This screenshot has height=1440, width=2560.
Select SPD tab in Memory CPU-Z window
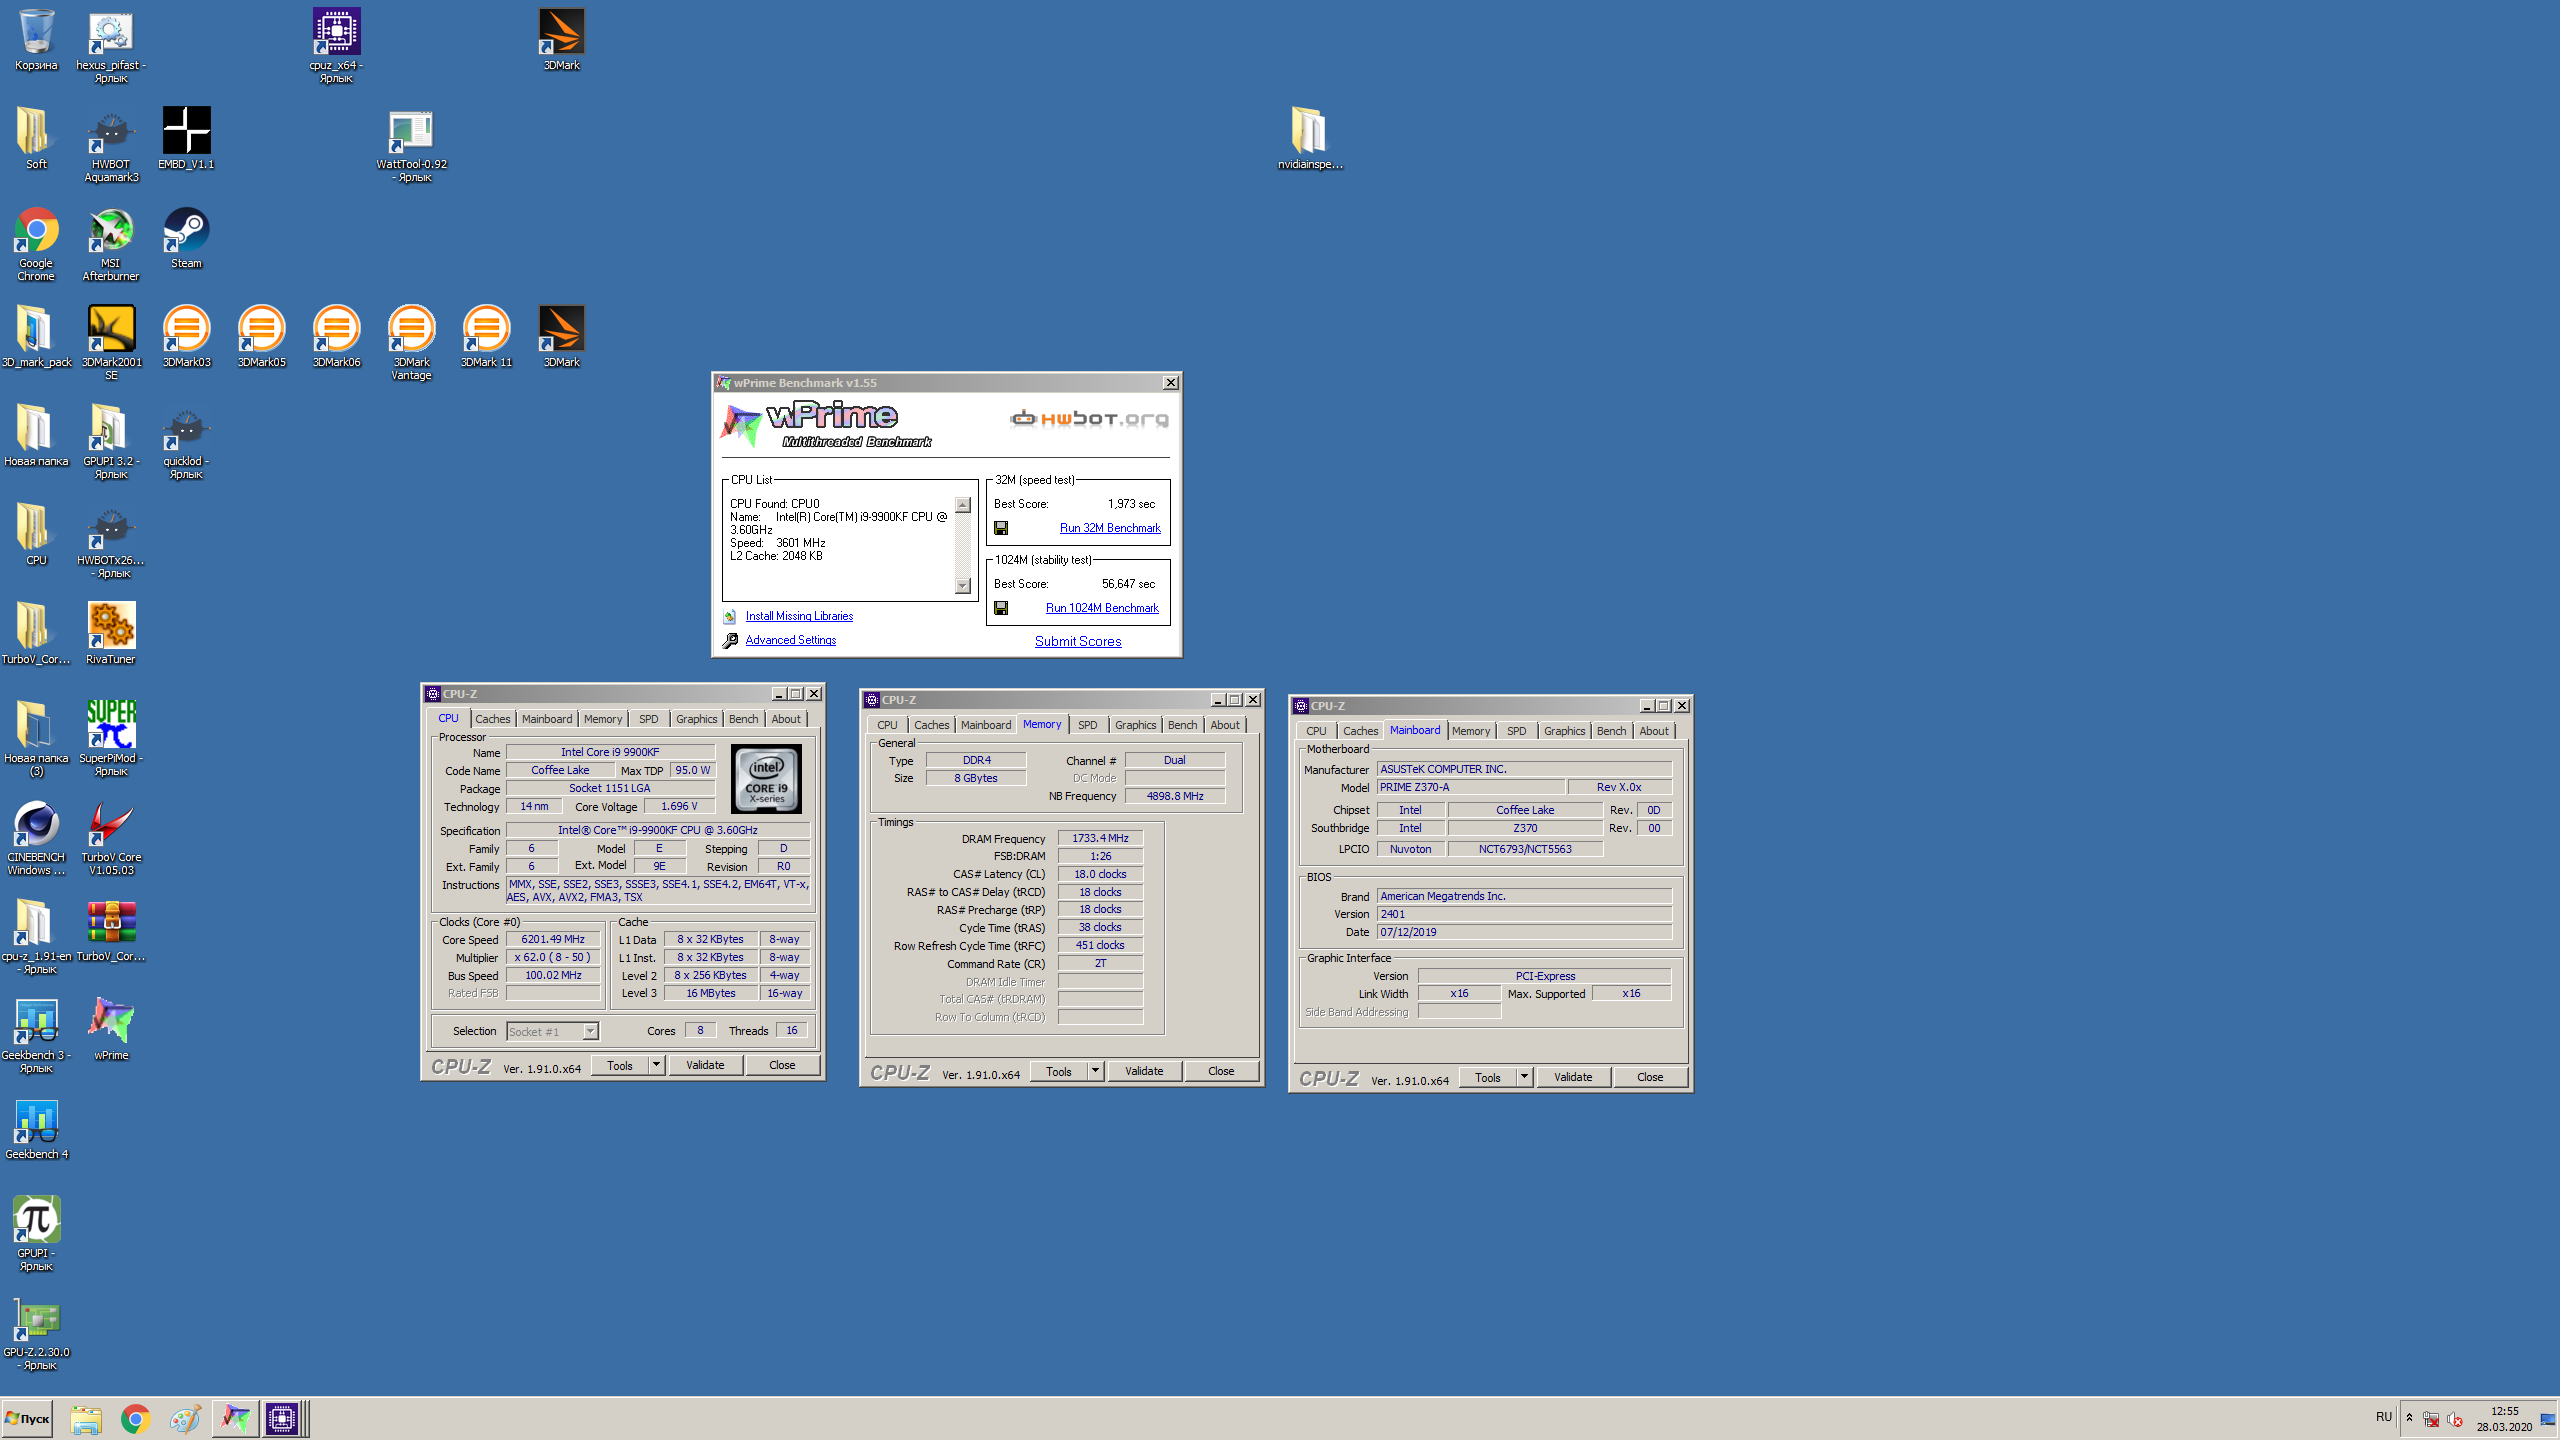(1088, 725)
